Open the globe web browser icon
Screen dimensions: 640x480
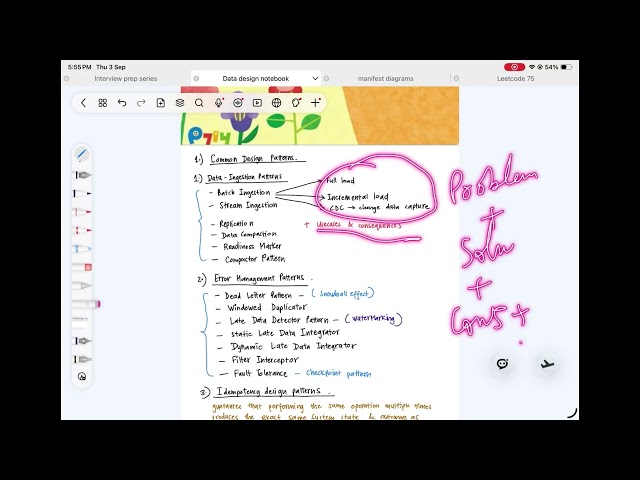[276, 103]
